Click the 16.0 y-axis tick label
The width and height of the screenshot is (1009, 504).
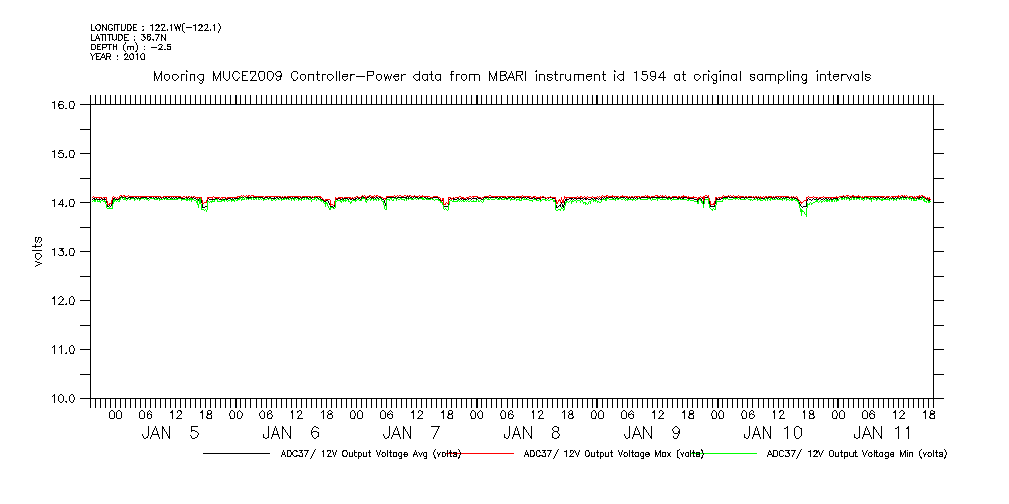[x=63, y=105]
